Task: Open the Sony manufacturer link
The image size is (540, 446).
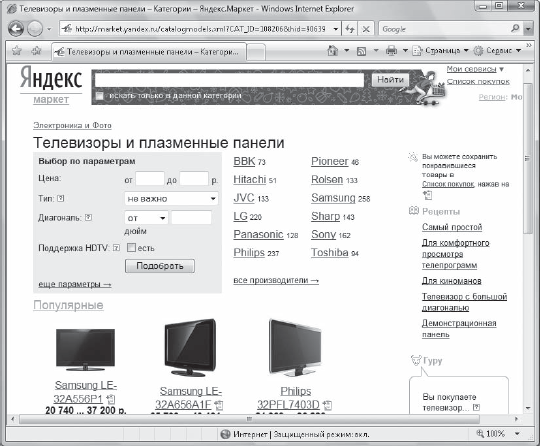Action: point(323,234)
